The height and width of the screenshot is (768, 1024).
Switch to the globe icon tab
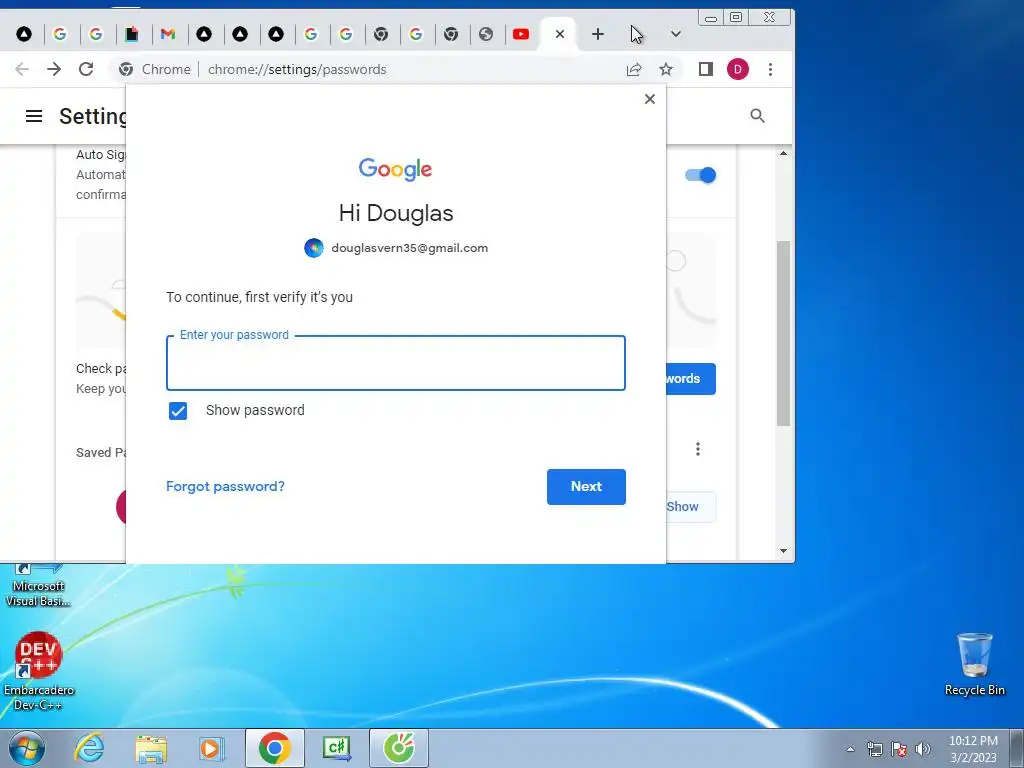tap(485, 34)
